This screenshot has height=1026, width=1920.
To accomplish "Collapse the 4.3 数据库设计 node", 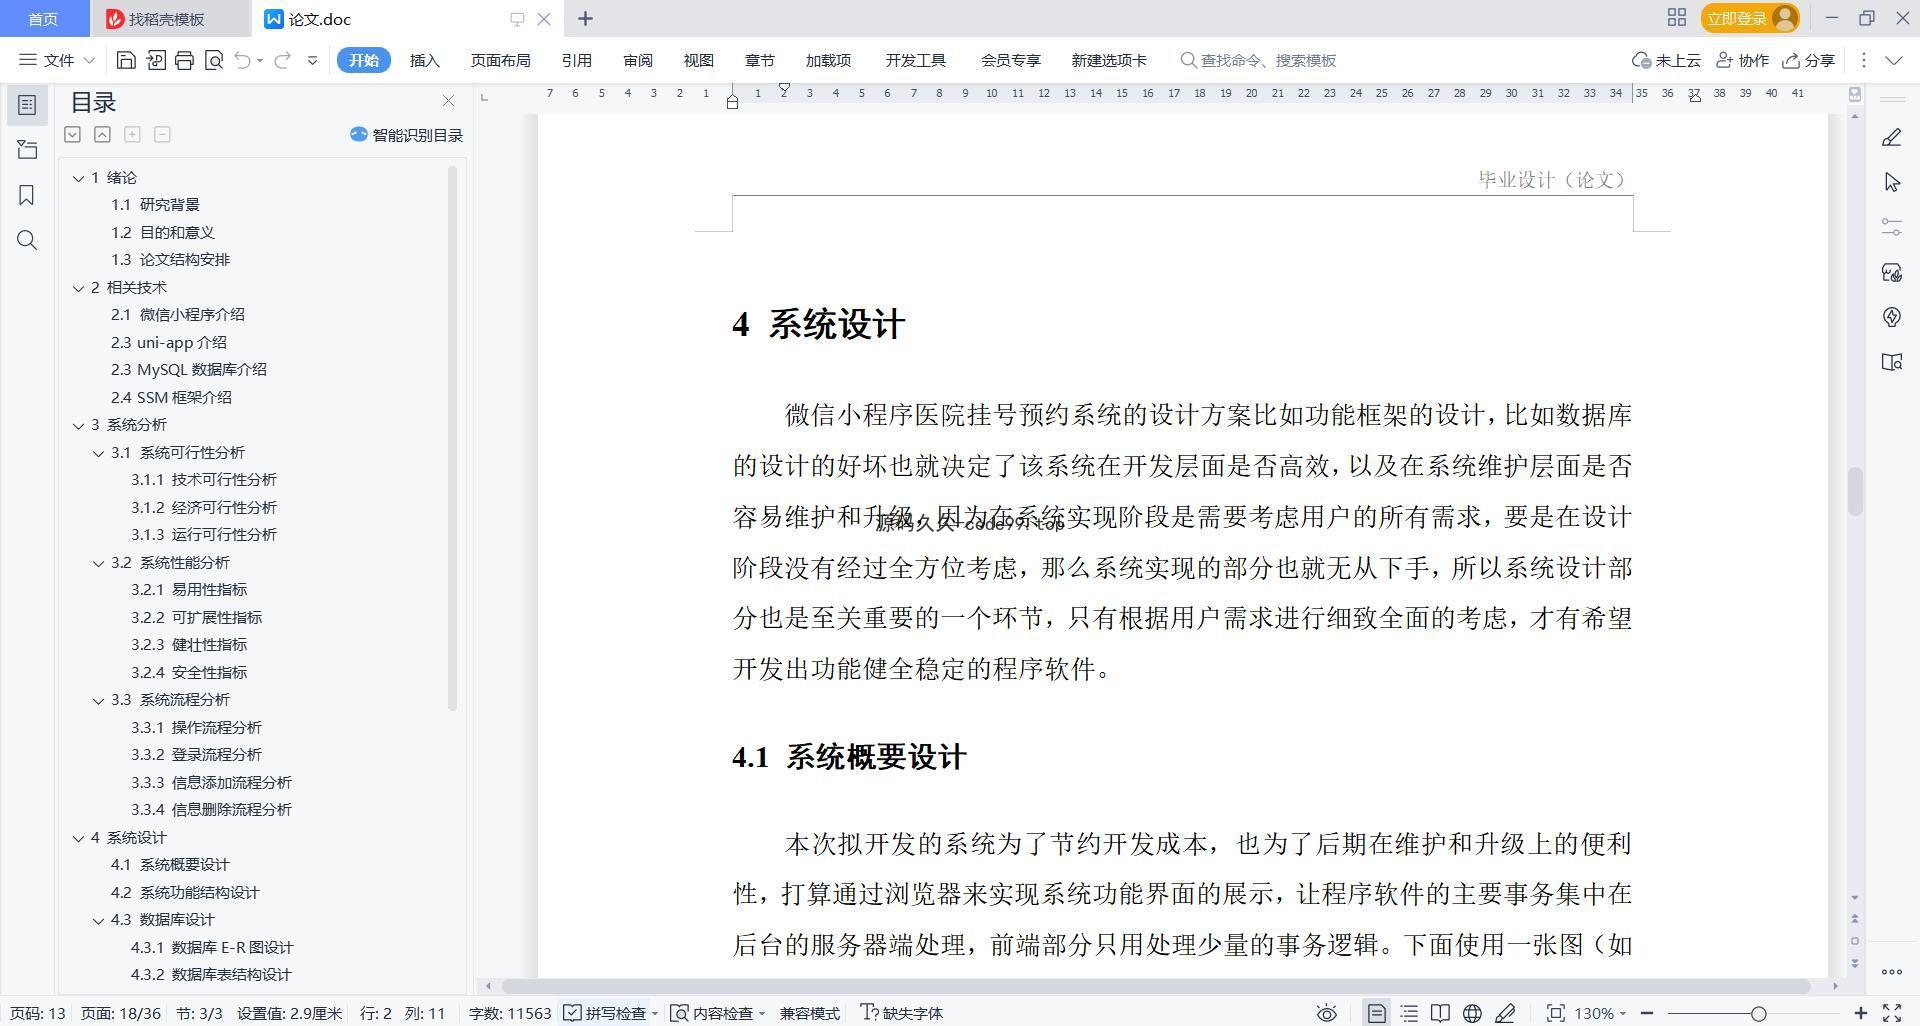I will coord(98,920).
